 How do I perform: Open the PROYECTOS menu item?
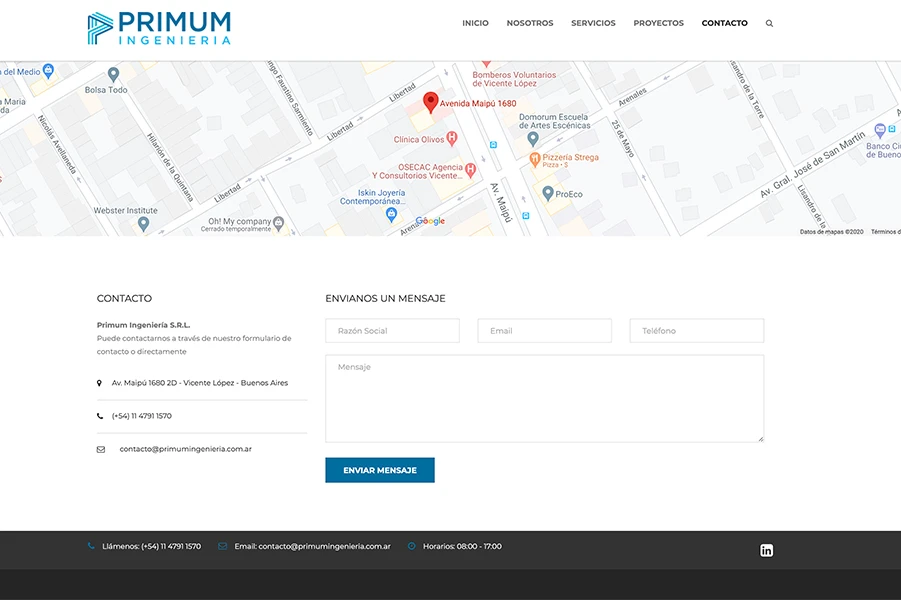658,23
